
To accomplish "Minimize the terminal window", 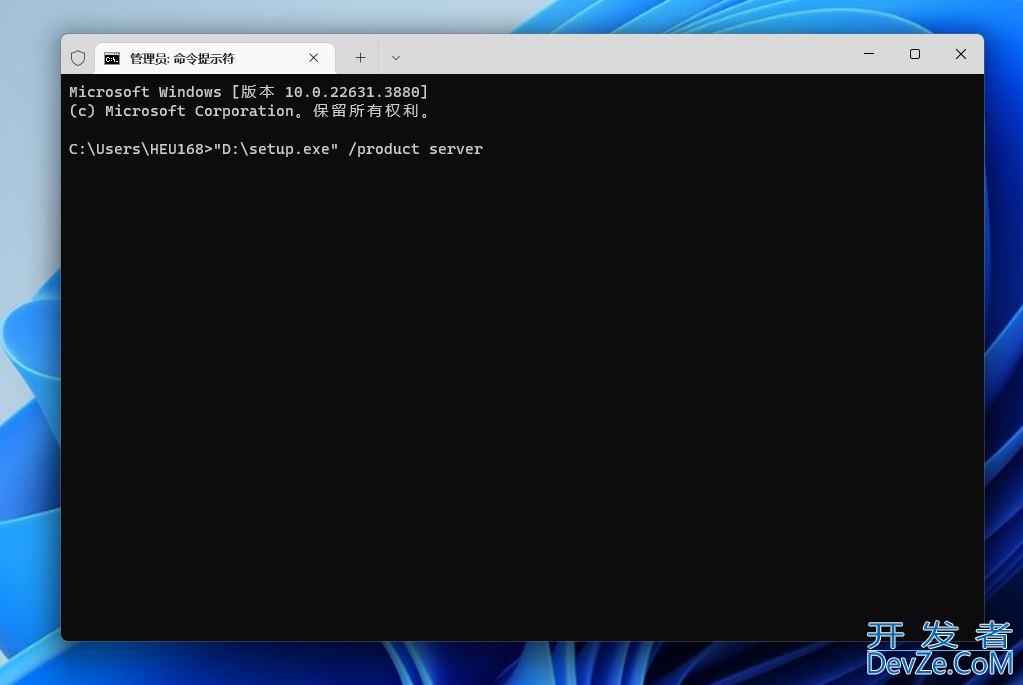I will point(869,54).
